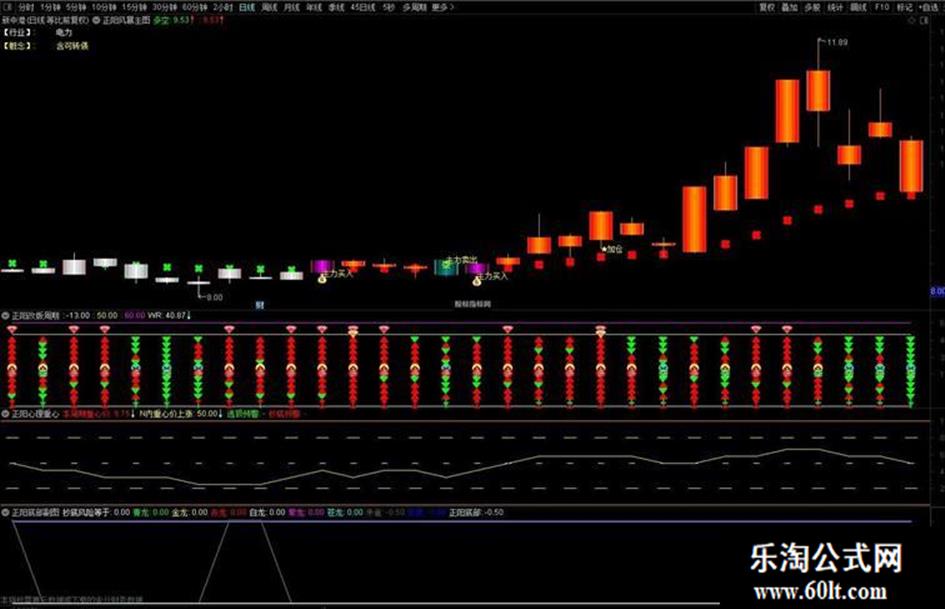
Task: Open the 统计 statistics button
Action: (x=835, y=7)
